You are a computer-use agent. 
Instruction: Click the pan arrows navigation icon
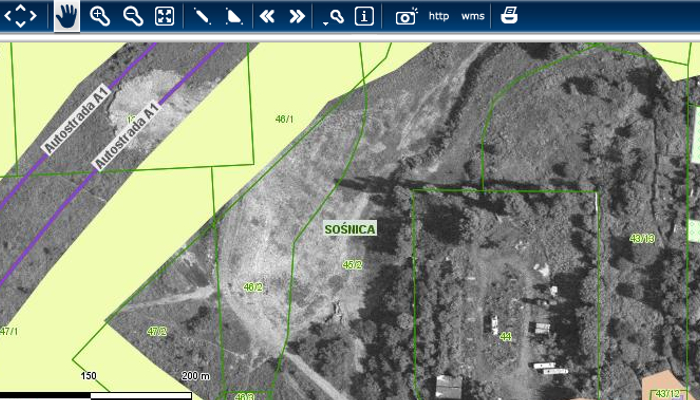click(23, 15)
